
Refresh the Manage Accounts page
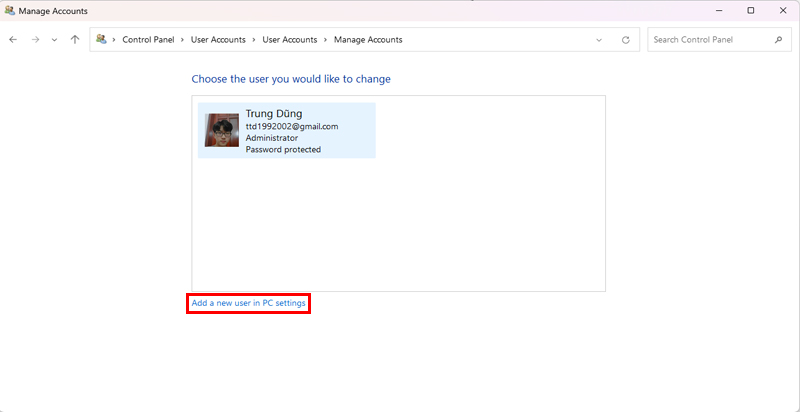626,40
